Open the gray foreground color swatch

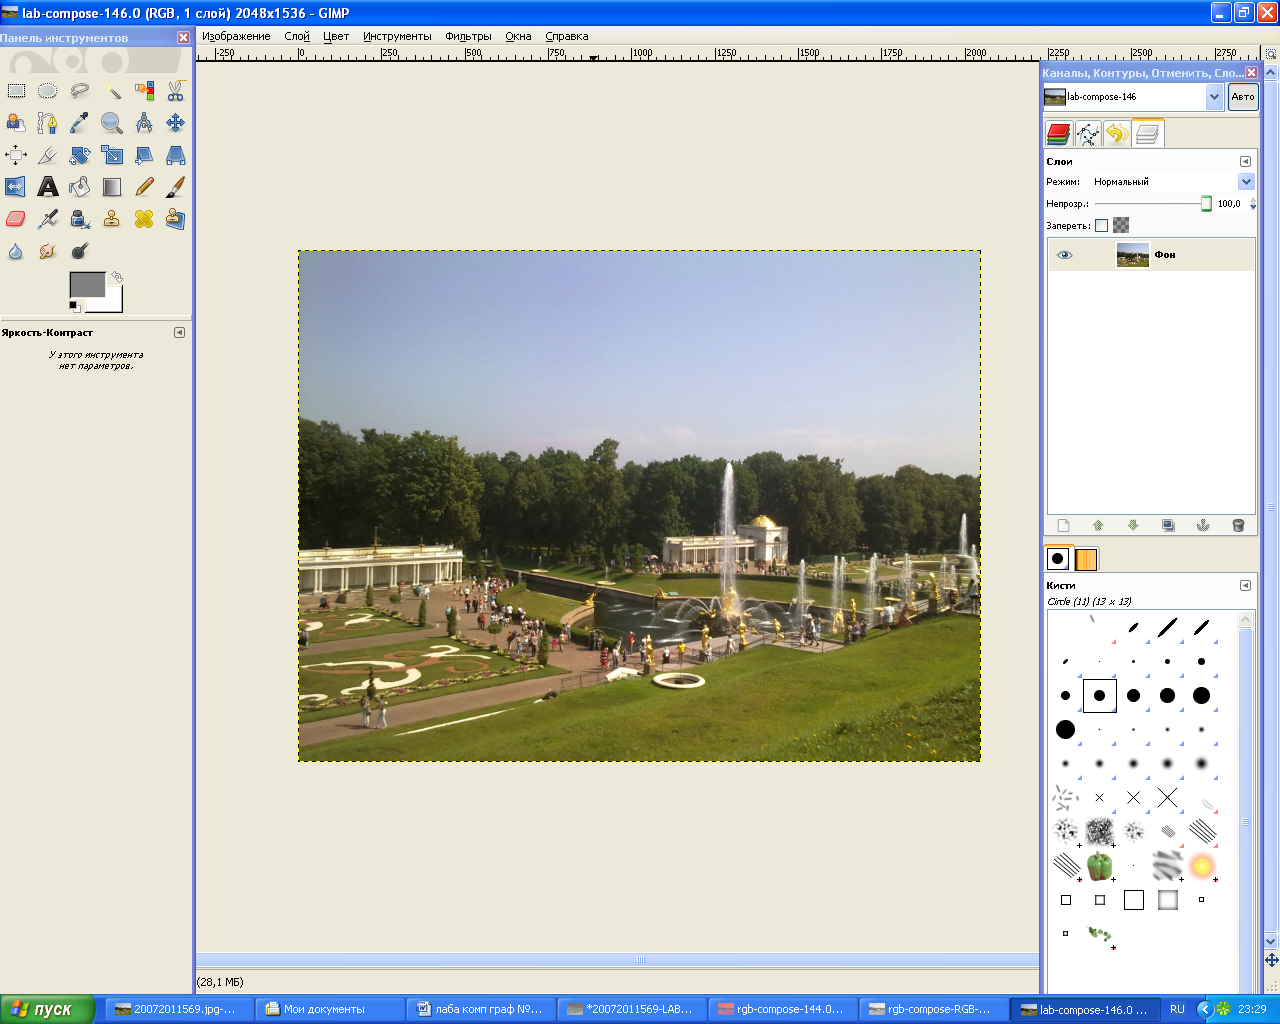click(87, 285)
